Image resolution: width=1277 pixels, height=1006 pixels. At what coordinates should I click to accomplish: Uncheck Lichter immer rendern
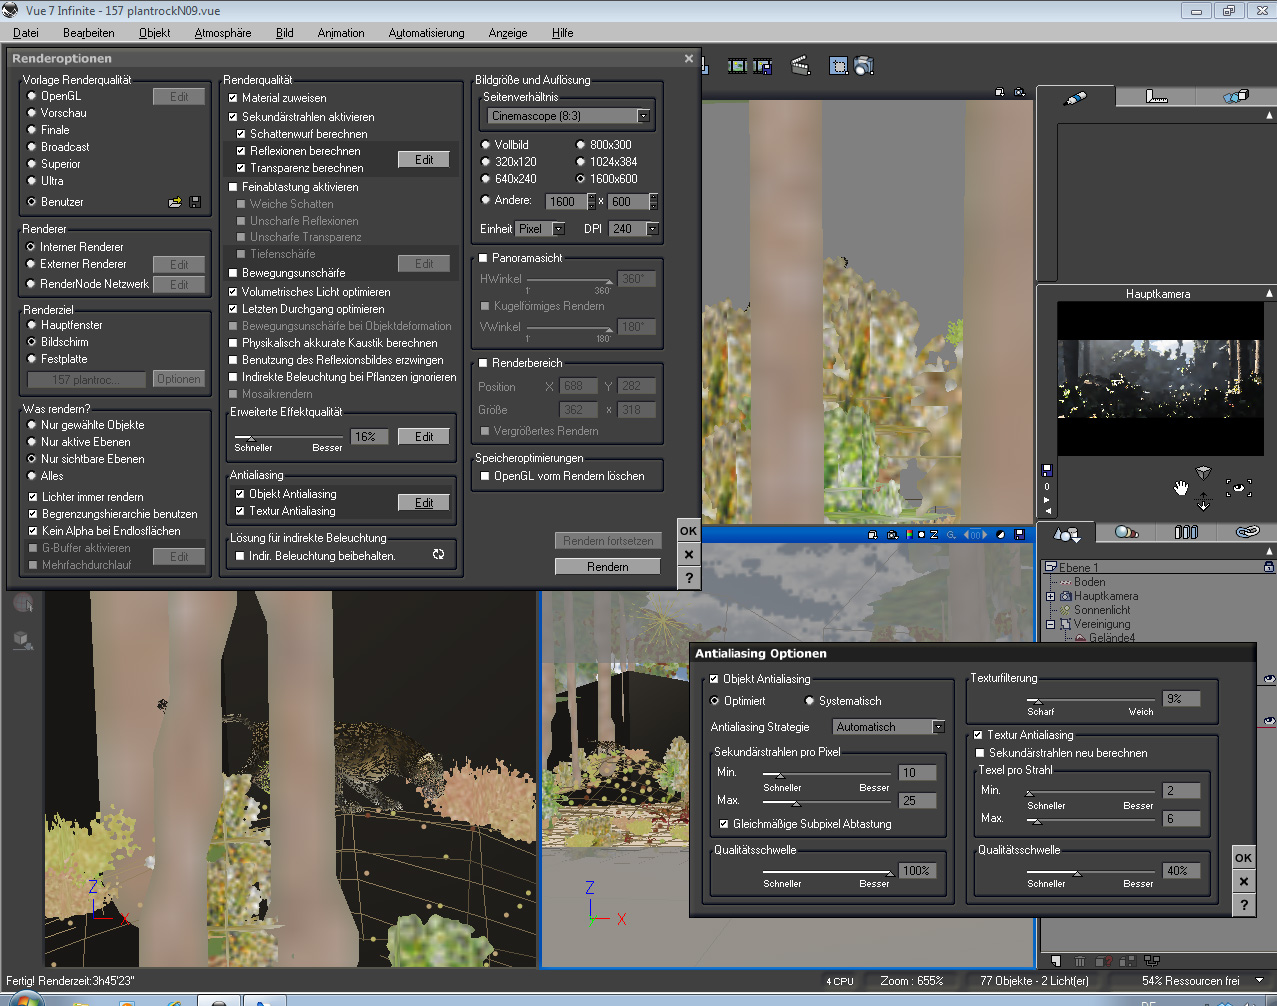[x=33, y=497]
